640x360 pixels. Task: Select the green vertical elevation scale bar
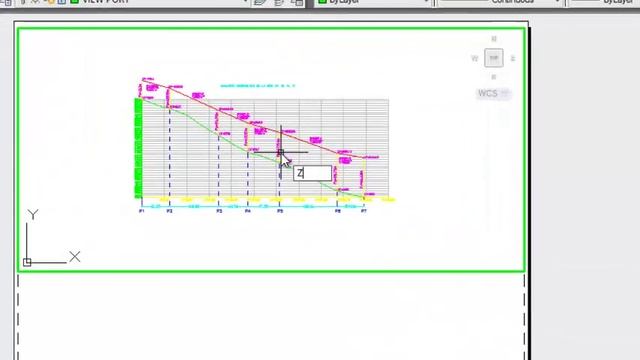[138, 149]
